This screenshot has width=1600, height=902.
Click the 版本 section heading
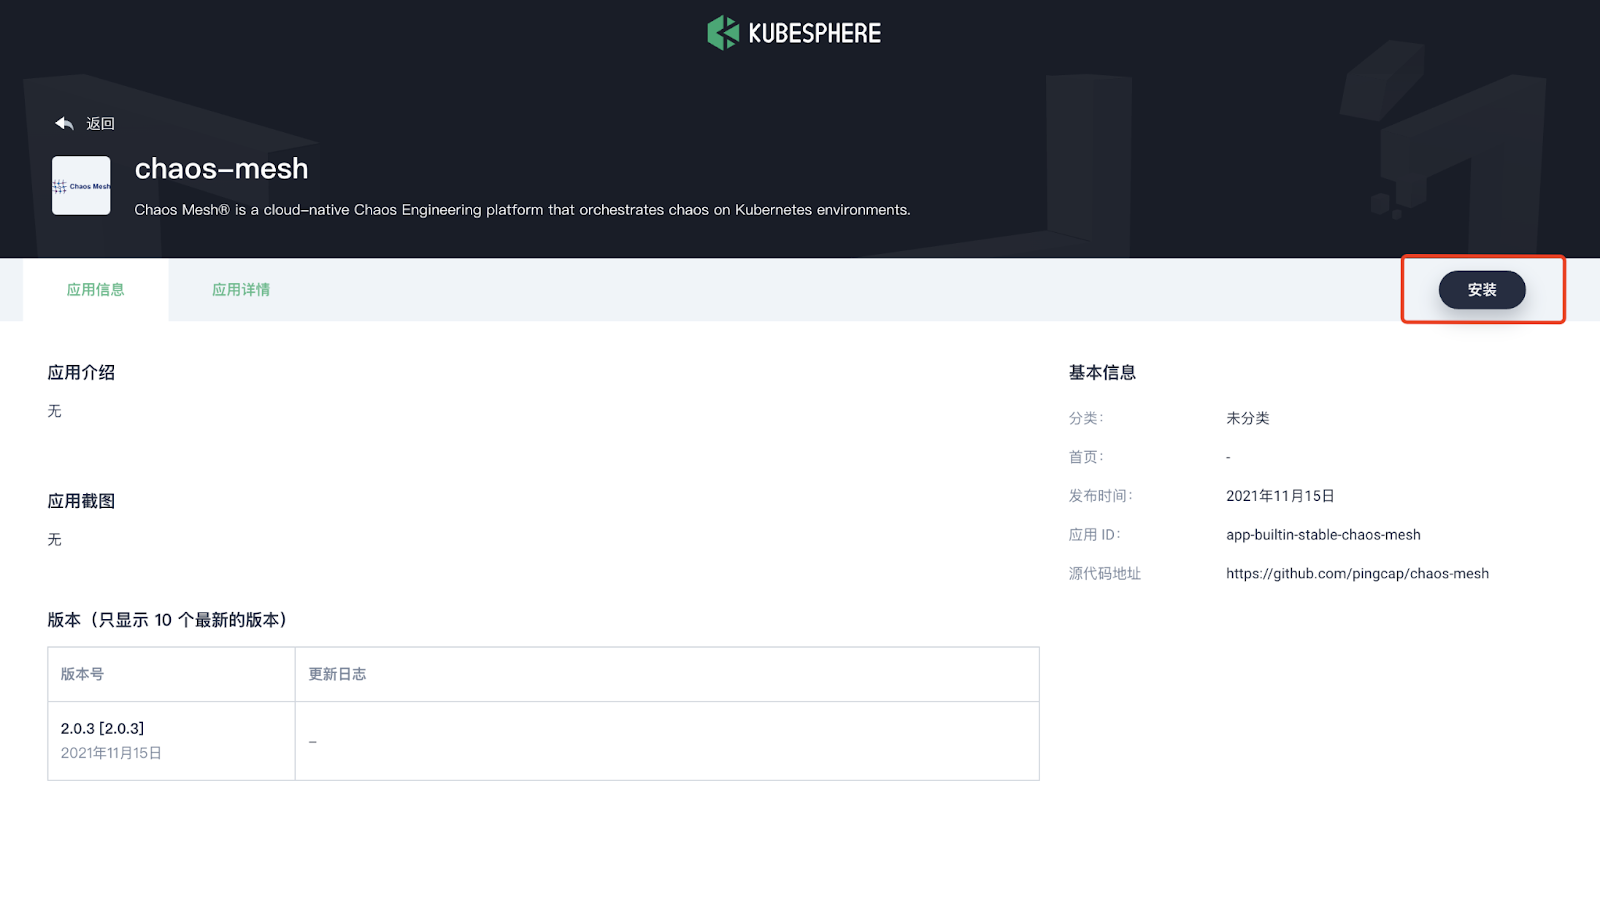[x=167, y=620]
